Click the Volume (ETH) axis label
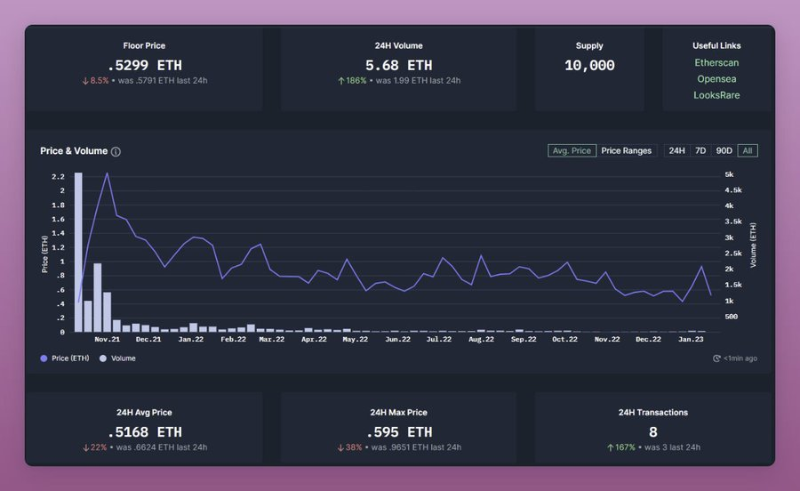This screenshot has height=491, width=800. point(753,245)
